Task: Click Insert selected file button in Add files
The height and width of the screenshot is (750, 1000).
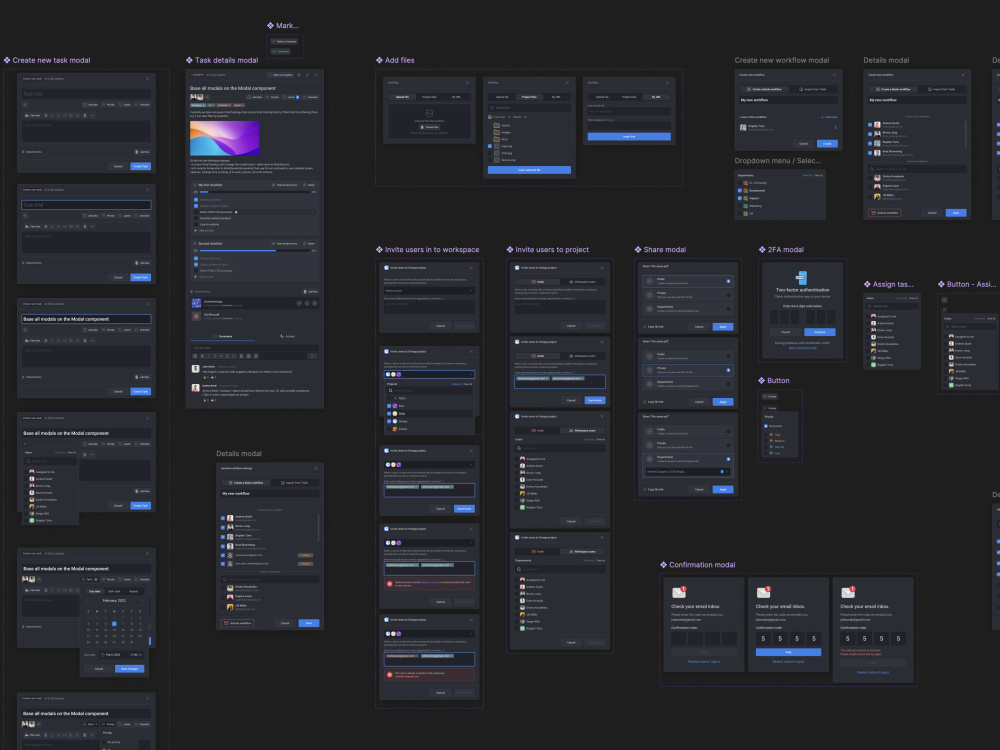Action: 529,170
